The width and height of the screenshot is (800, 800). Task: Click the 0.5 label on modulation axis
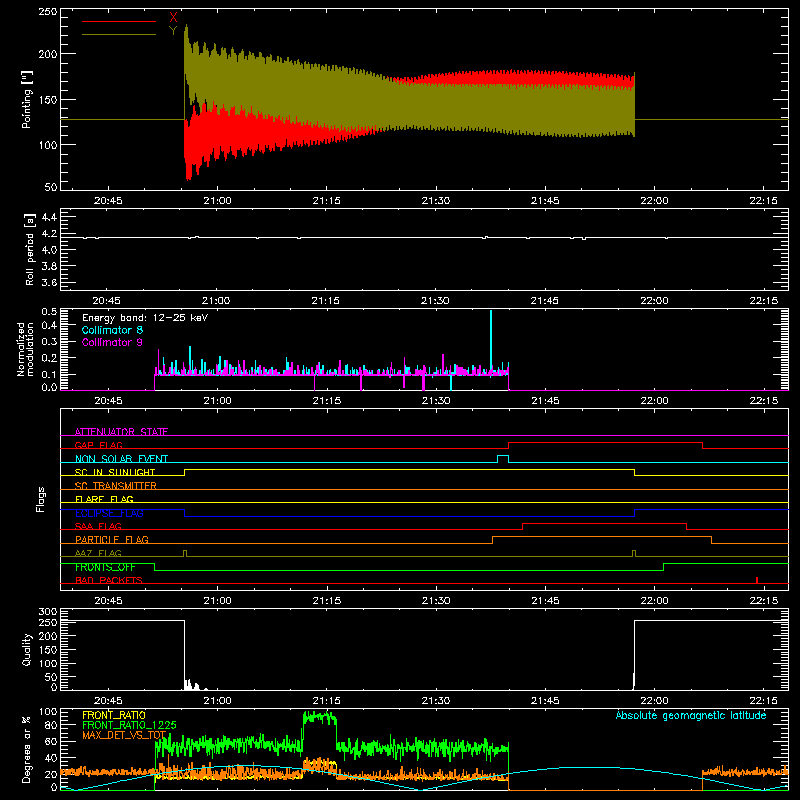(49, 311)
